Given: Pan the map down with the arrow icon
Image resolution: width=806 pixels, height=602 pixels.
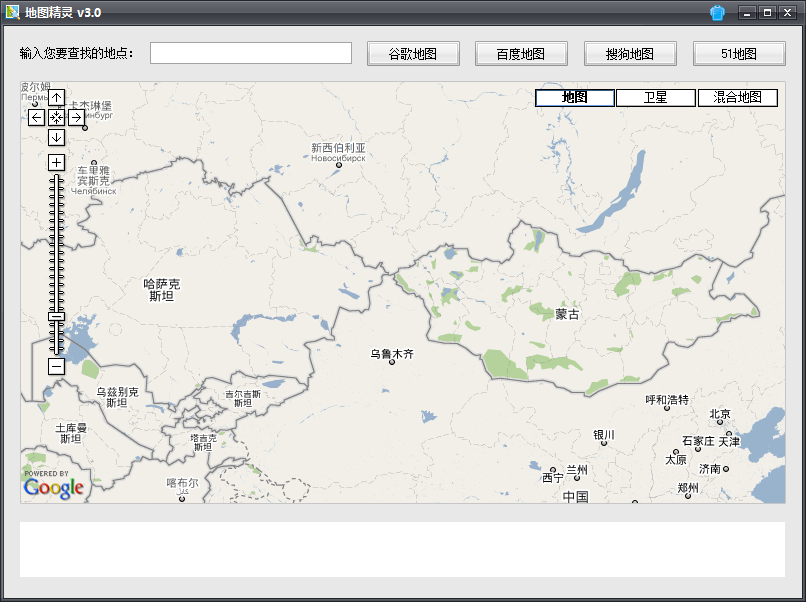Looking at the screenshot, I should coord(56,137).
